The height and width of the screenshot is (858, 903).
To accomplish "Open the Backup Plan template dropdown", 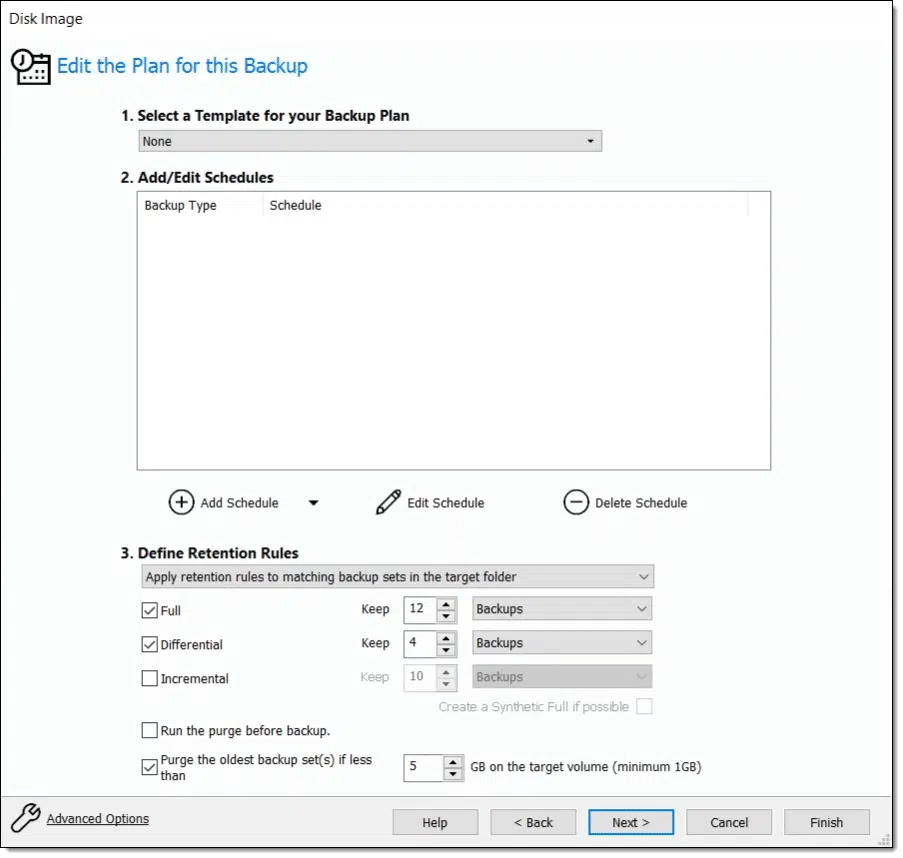I will pyautogui.click(x=370, y=141).
